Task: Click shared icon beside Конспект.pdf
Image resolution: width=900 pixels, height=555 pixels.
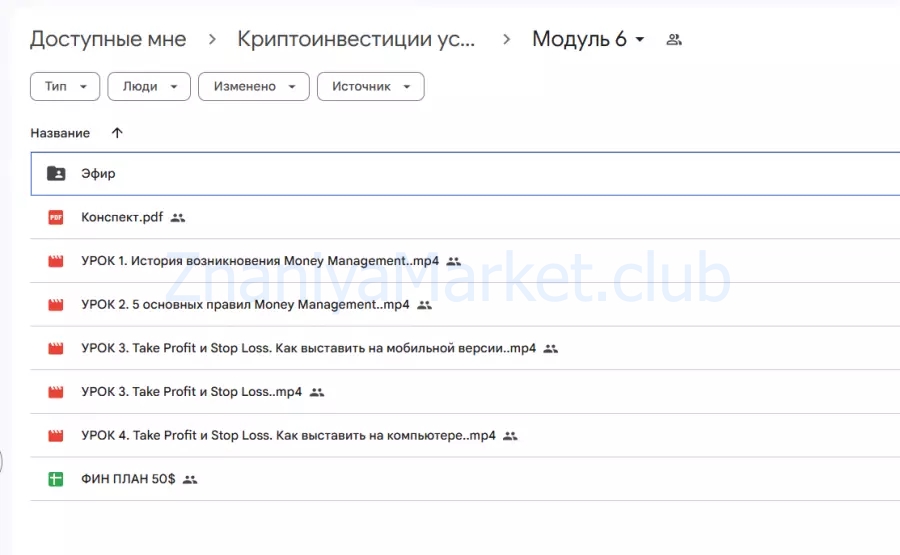Action: (x=178, y=218)
